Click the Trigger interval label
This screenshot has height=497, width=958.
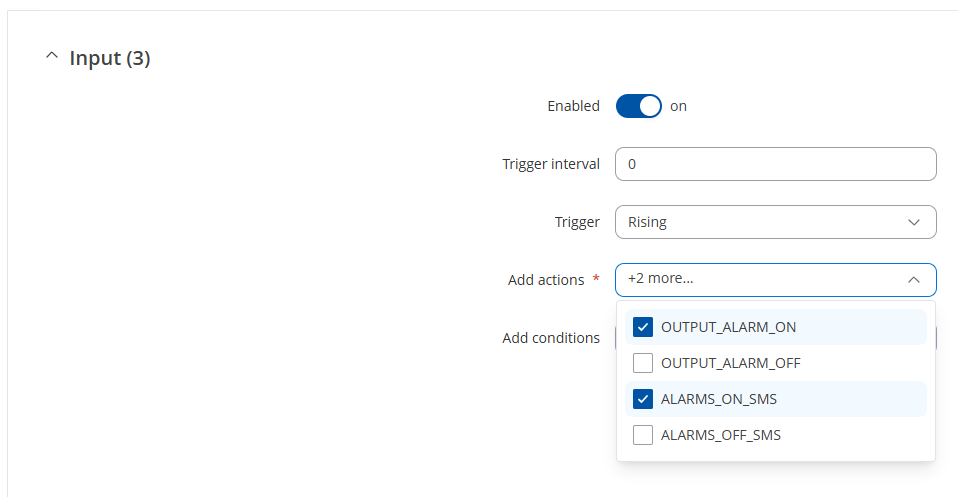tap(551, 164)
